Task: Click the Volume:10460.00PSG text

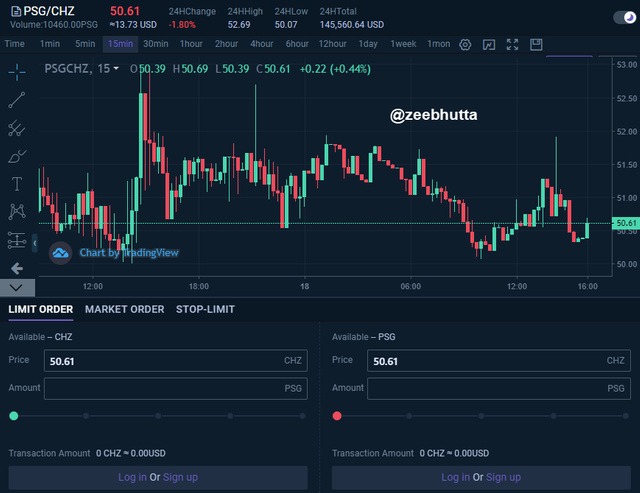Action: pos(54,25)
